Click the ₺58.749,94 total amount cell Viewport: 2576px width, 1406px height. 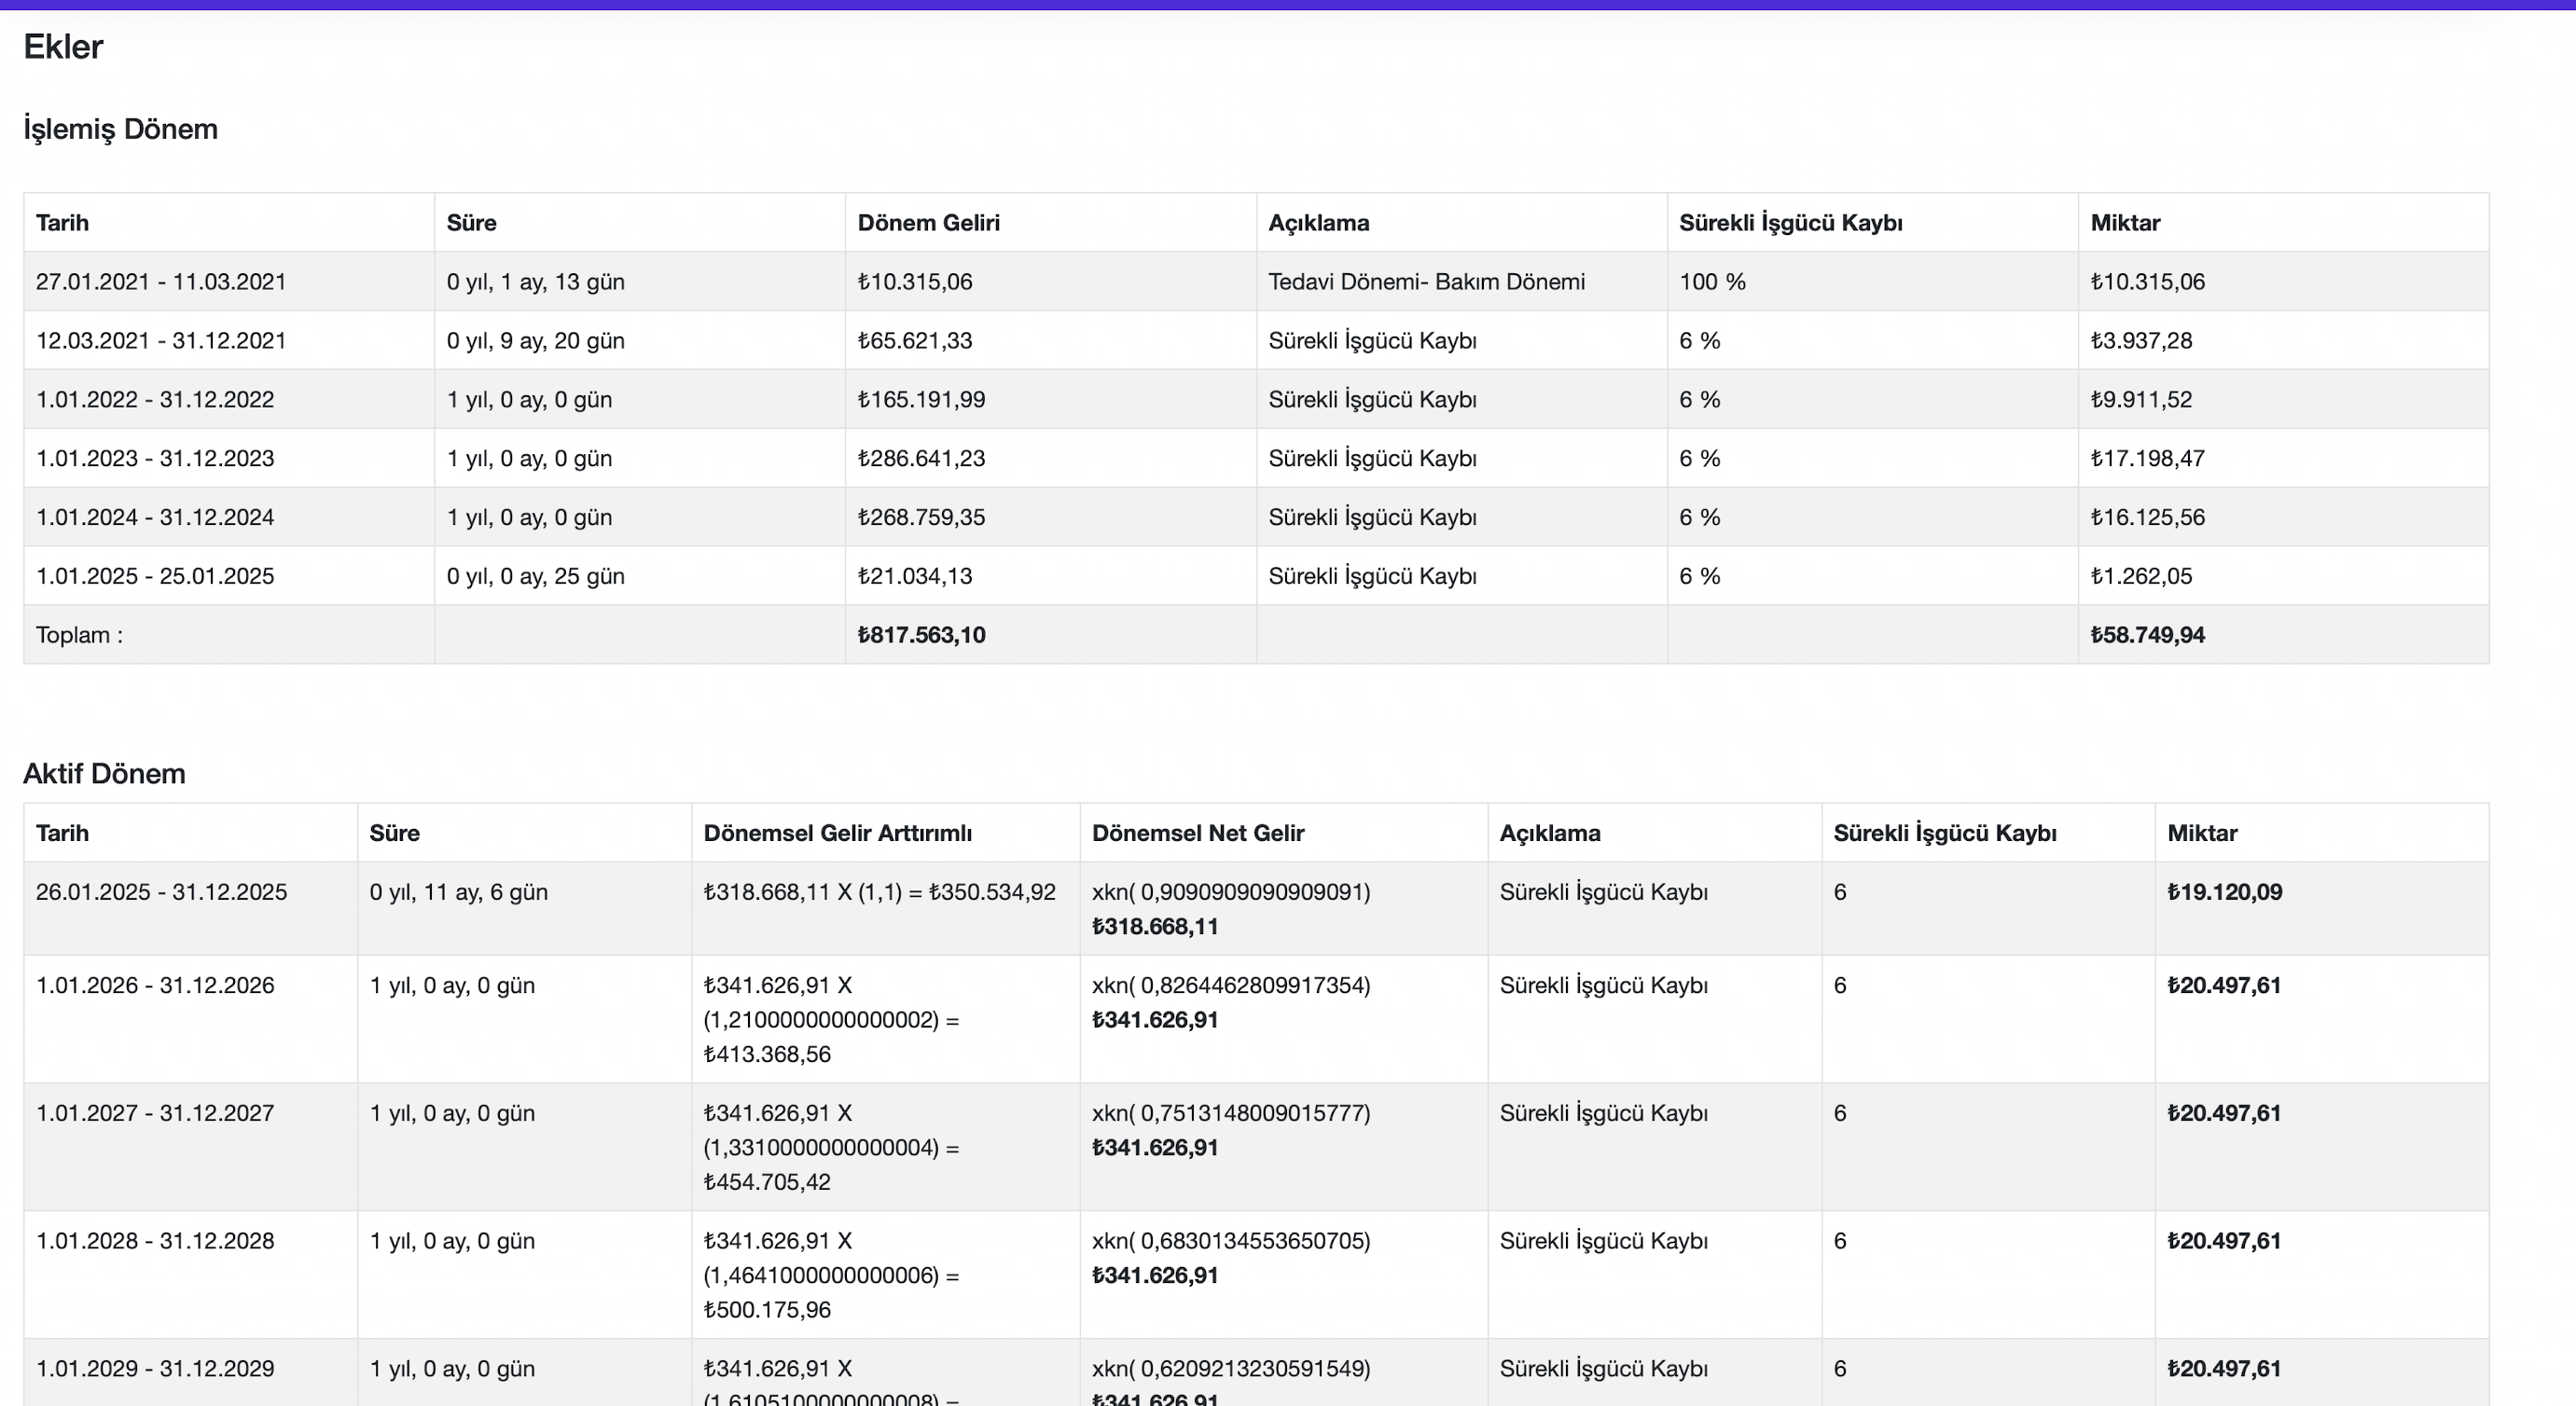(x=2147, y=634)
